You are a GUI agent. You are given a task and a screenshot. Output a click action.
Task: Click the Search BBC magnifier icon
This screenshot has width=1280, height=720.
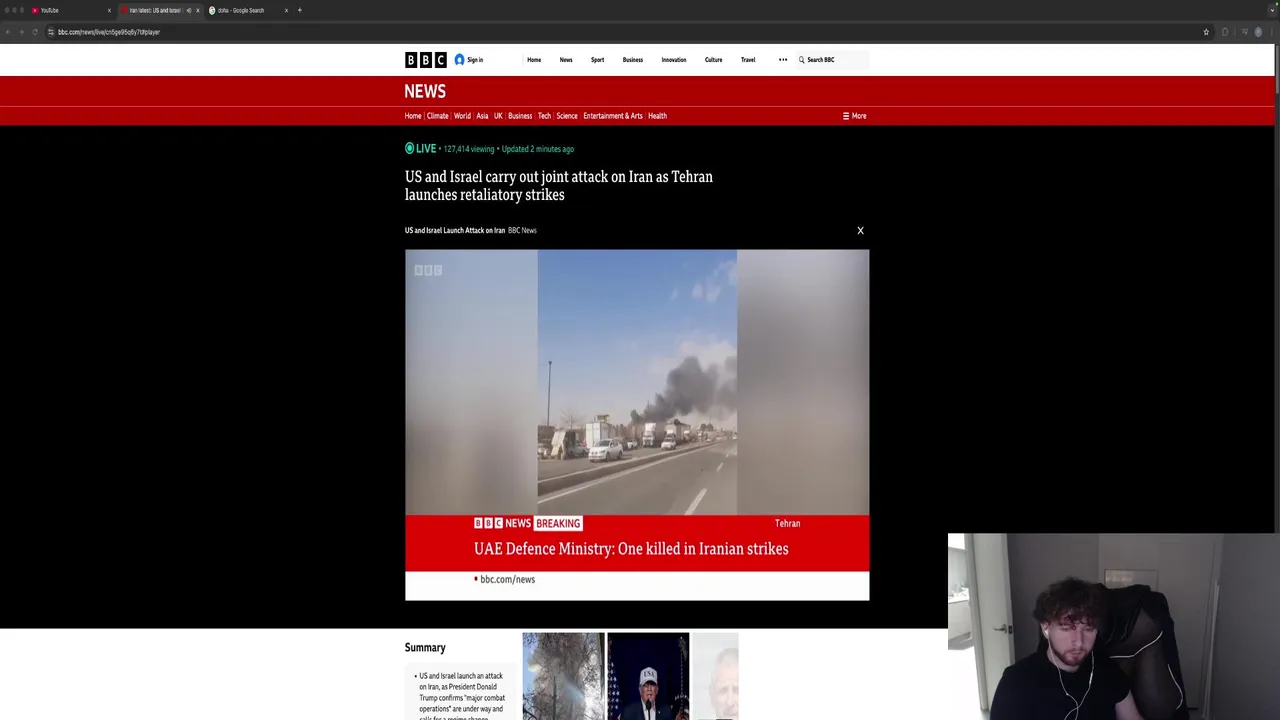801,60
